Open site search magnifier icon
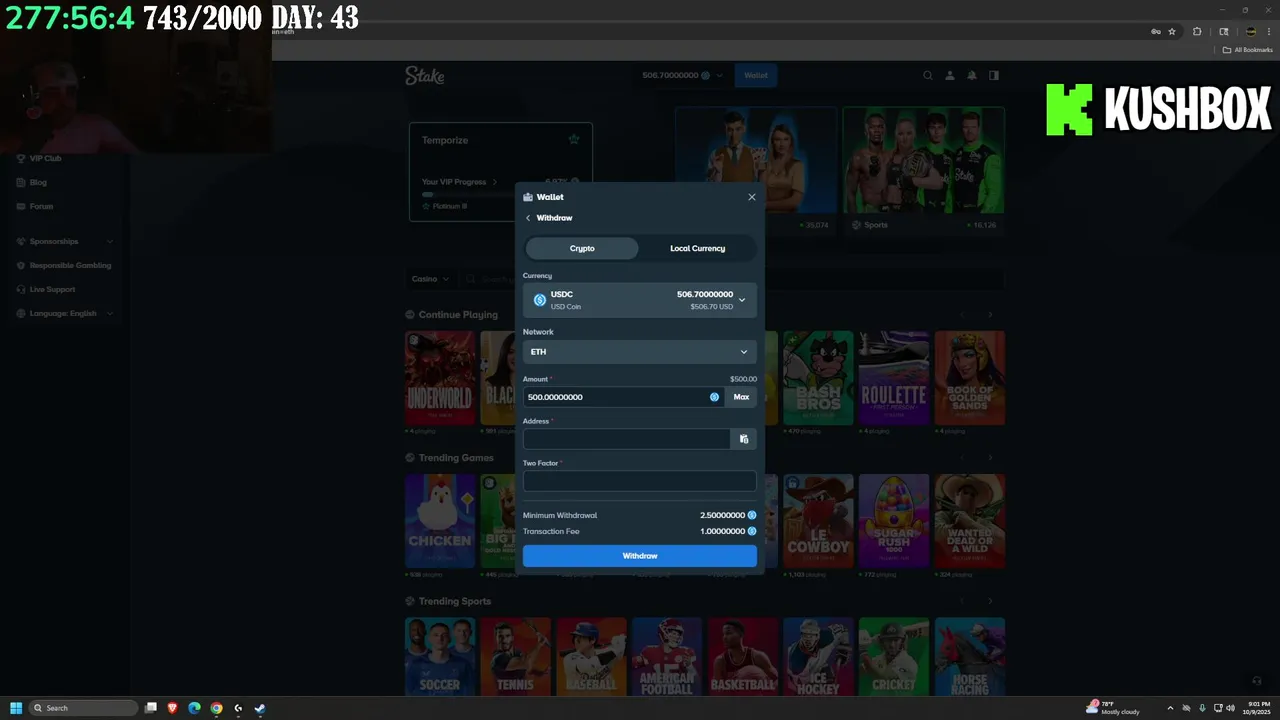The image size is (1280, 720). [928, 75]
